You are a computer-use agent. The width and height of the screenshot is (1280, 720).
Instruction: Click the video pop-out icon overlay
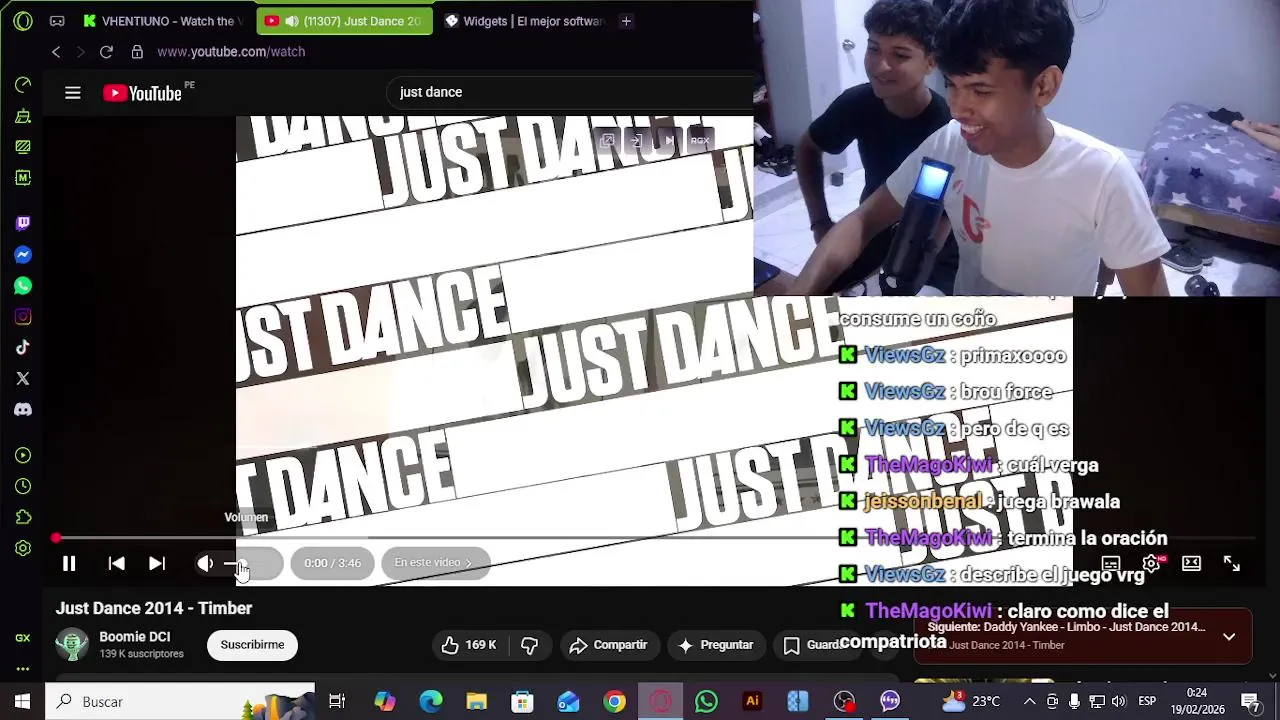point(607,141)
